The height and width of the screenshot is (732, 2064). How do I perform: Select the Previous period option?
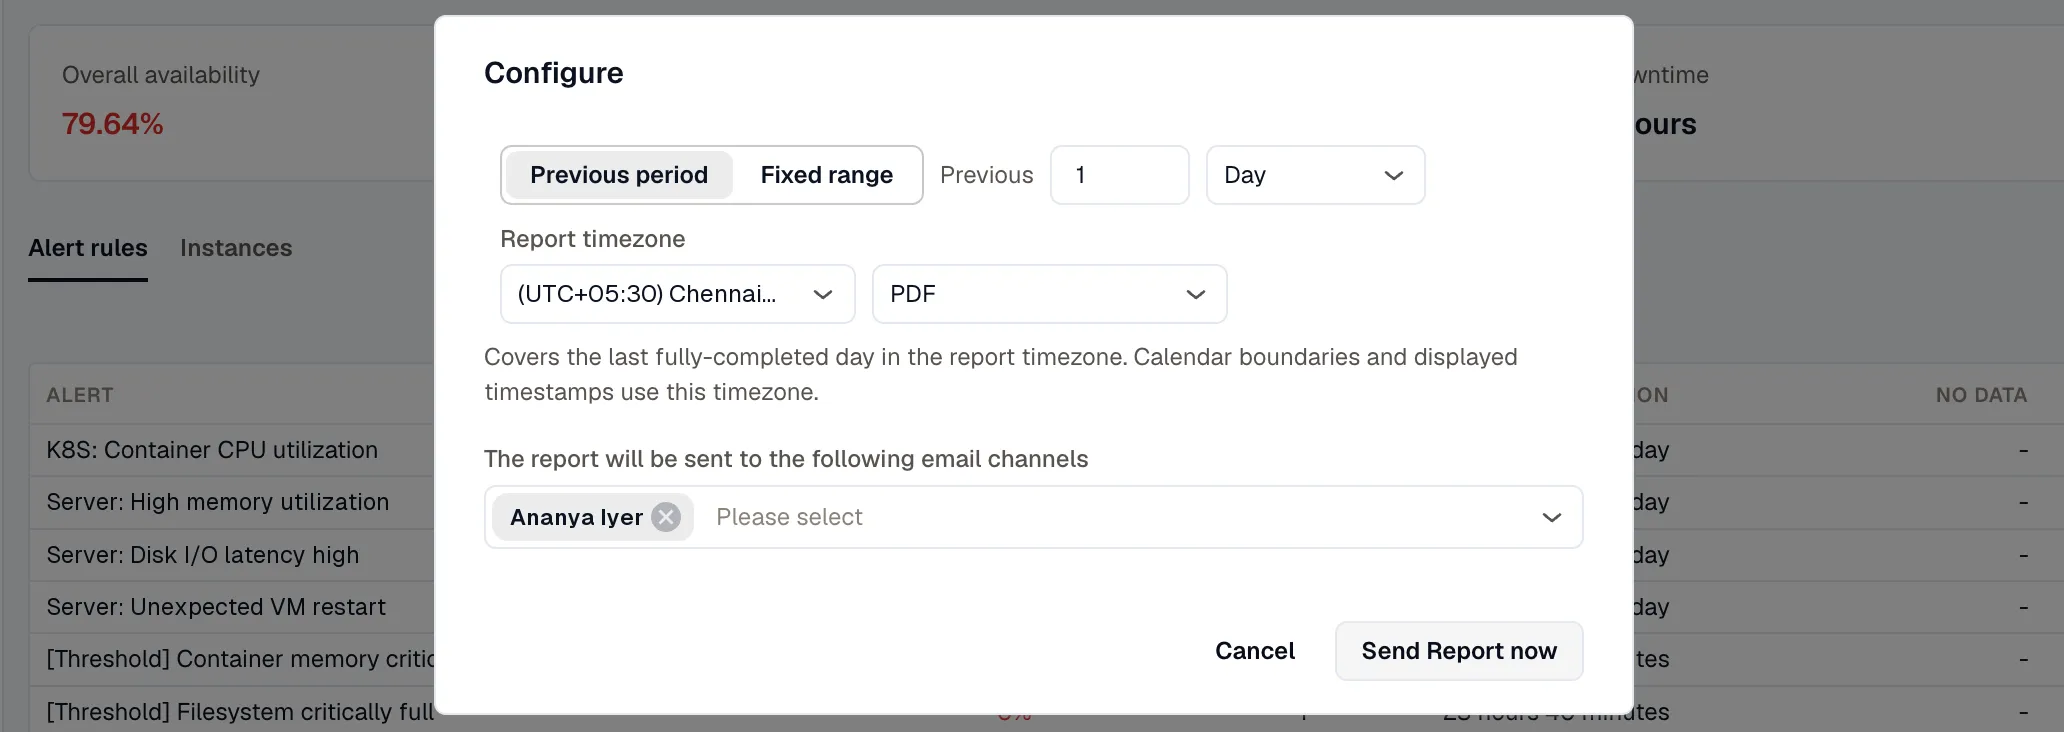[x=619, y=175]
